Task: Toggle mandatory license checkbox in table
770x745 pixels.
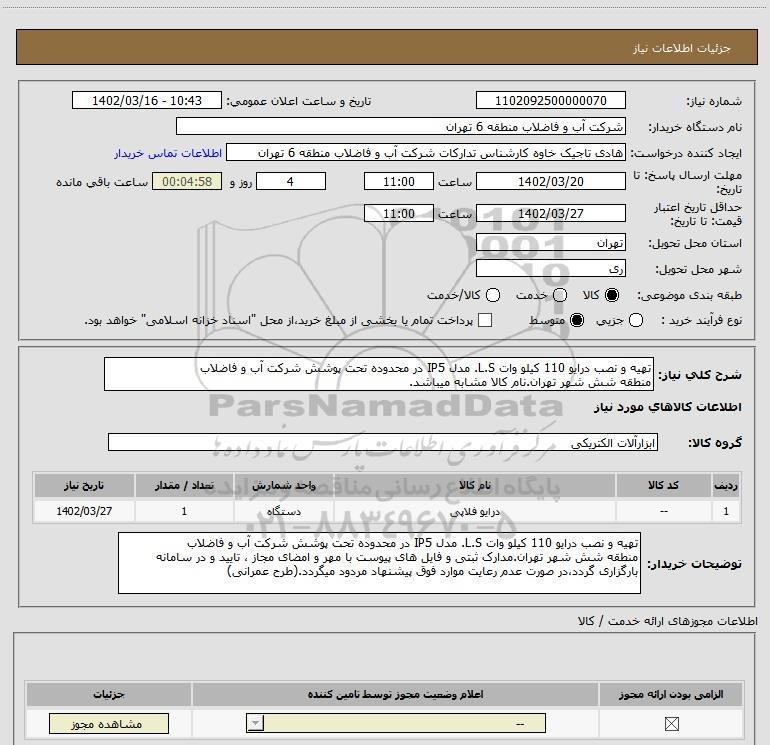Action: (671, 724)
